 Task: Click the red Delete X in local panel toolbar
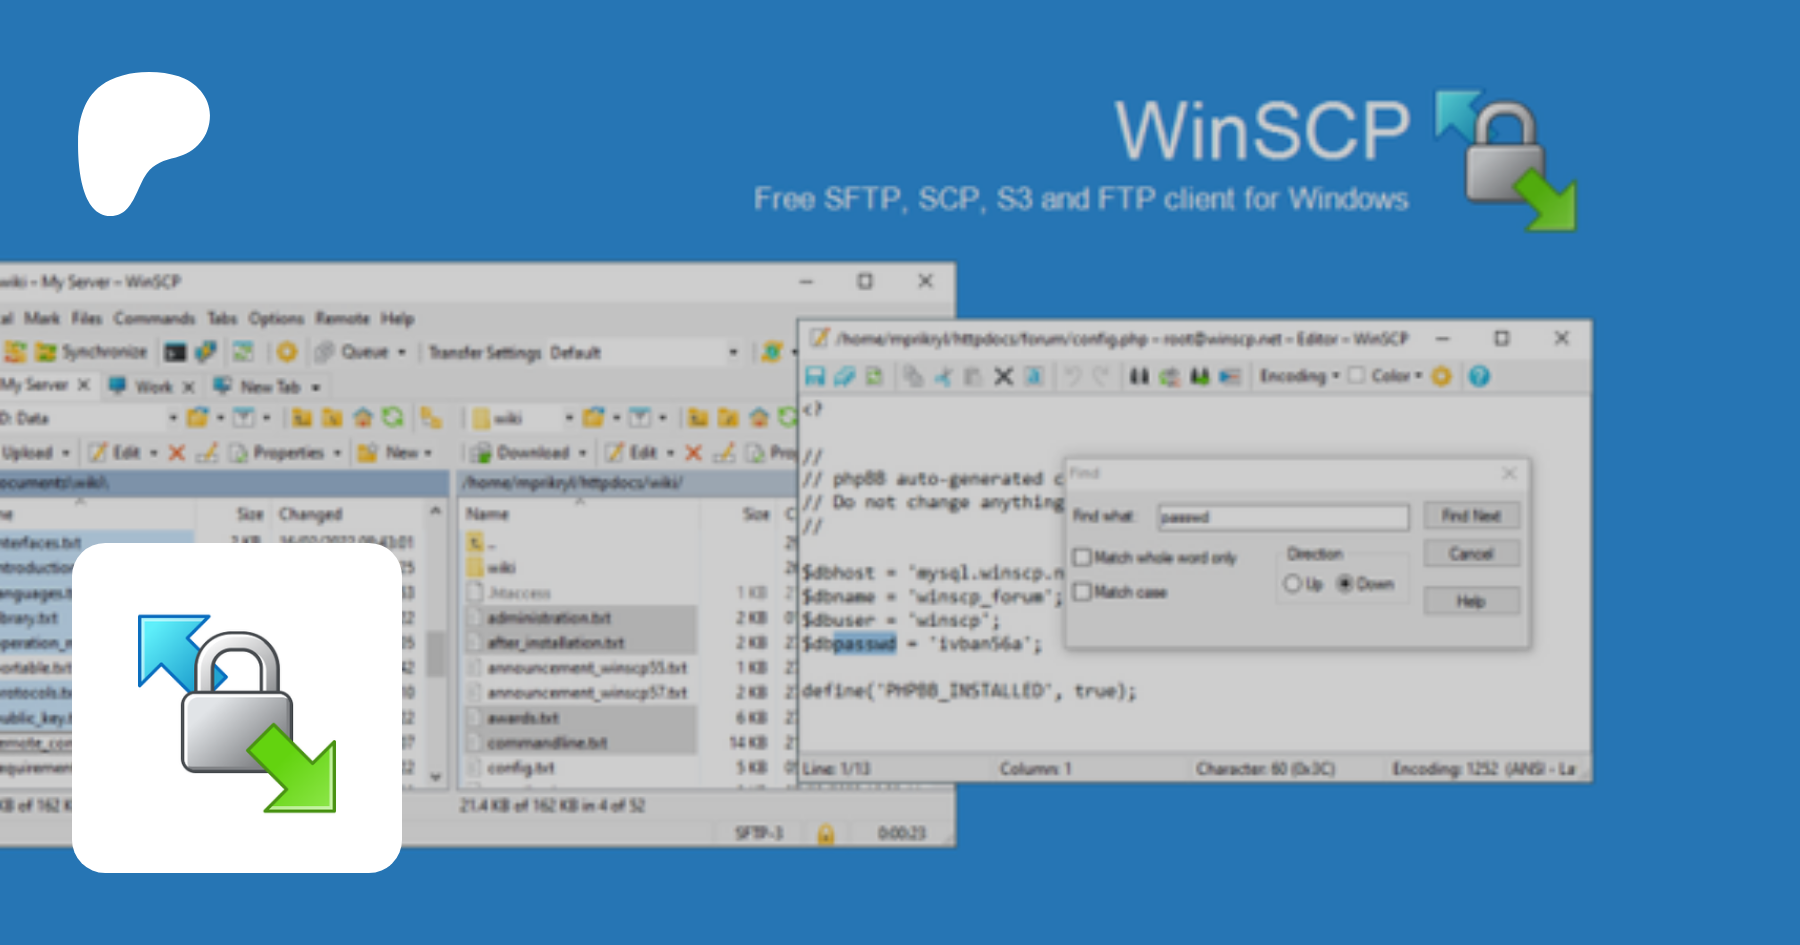[177, 453]
